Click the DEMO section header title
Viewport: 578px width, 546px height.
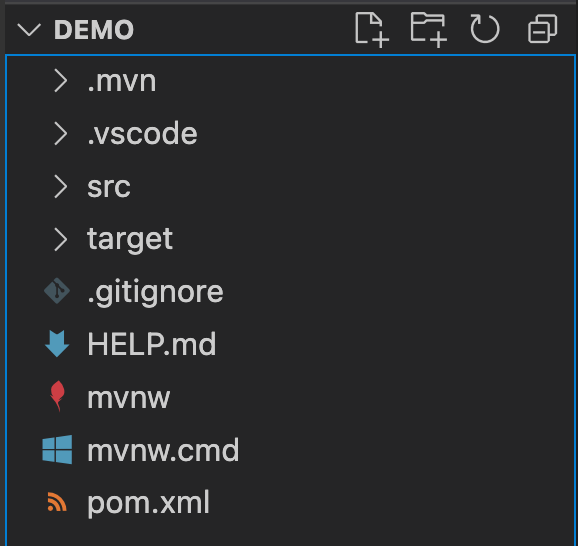point(94,29)
